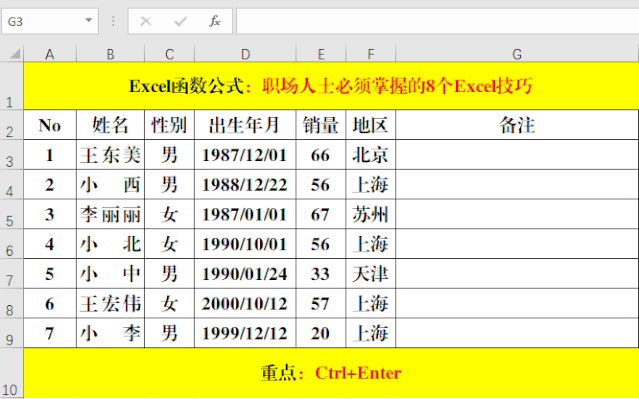639x399 pixels.
Task: Click the three-dot handle beside Name Box
Action: (x=113, y=21)
